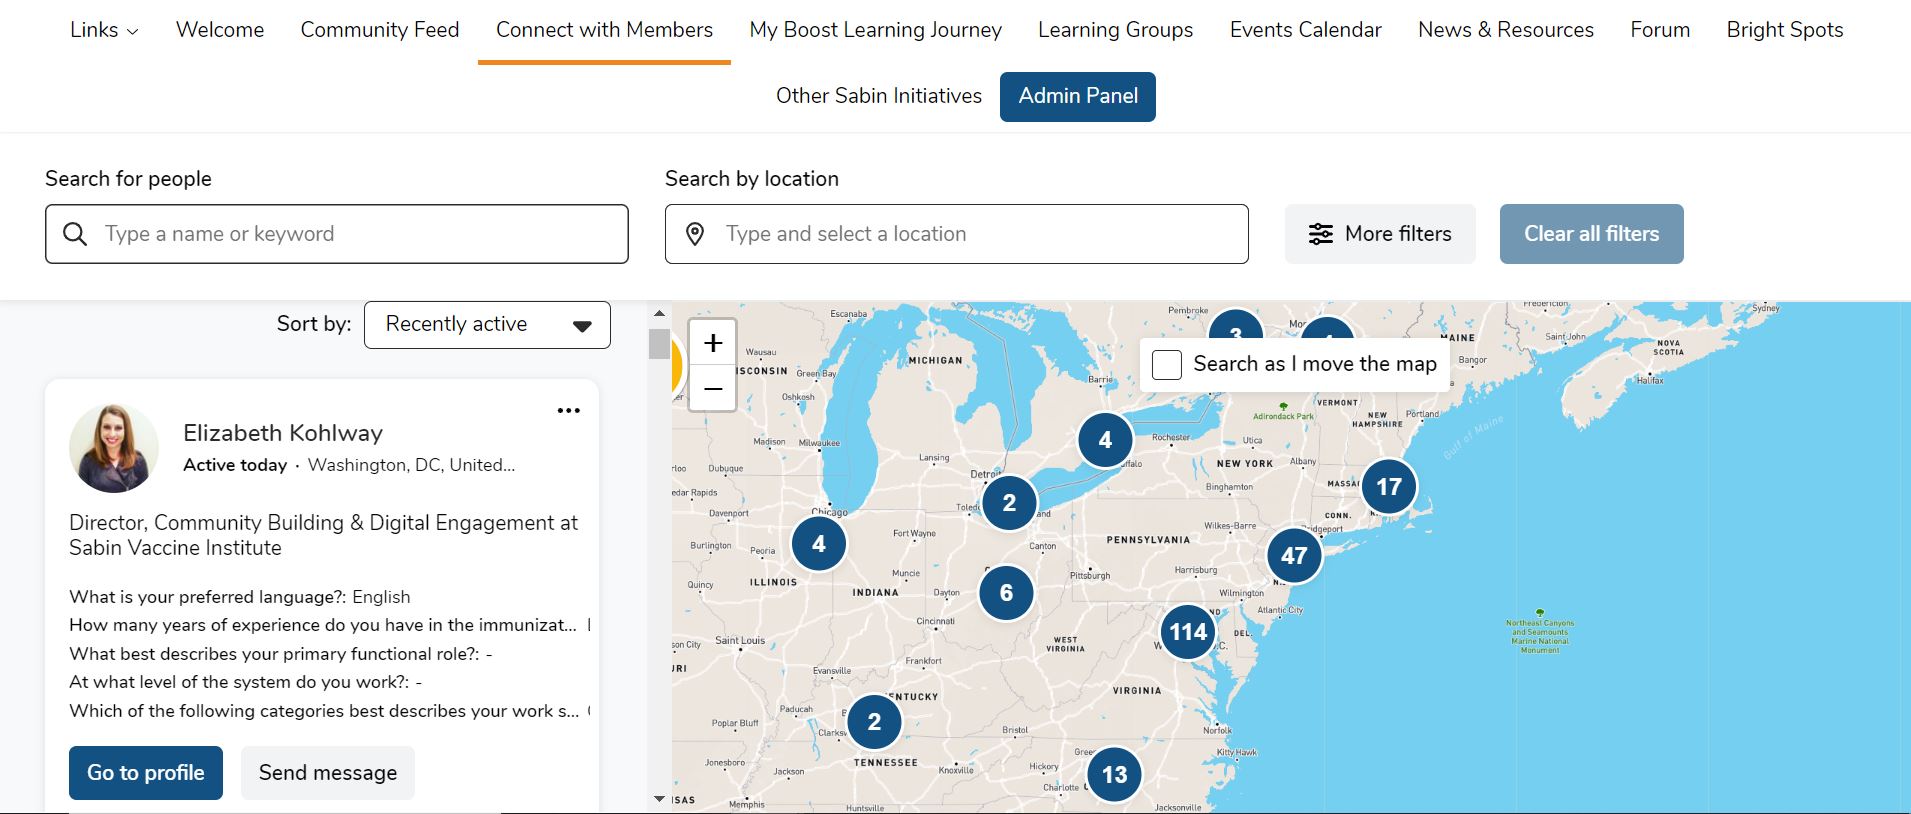This screenshot has width=1911, height=814.
Task: Click the 17 cluster marker near Massachusetts
Action: (x=1388, y=487)
